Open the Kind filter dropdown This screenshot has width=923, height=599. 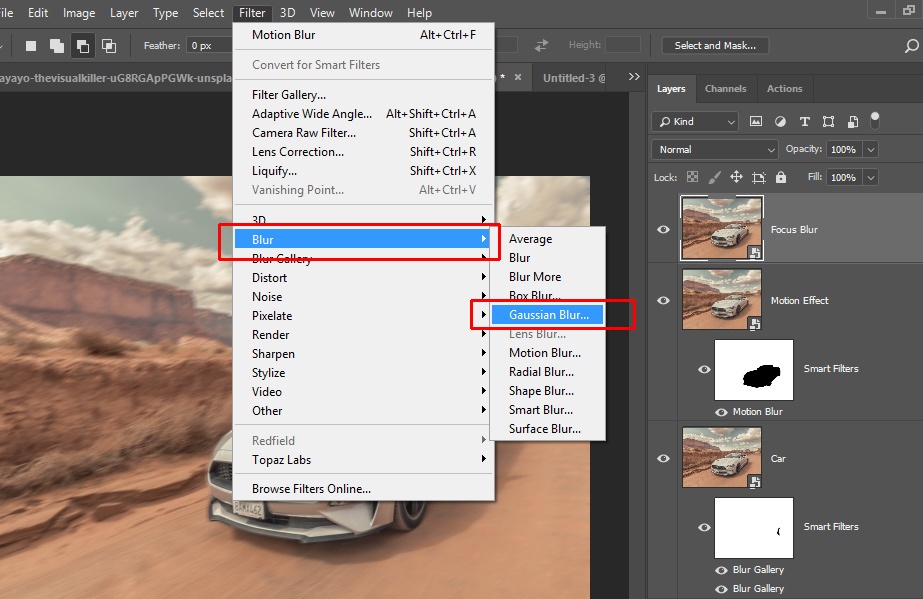(694, 121)
